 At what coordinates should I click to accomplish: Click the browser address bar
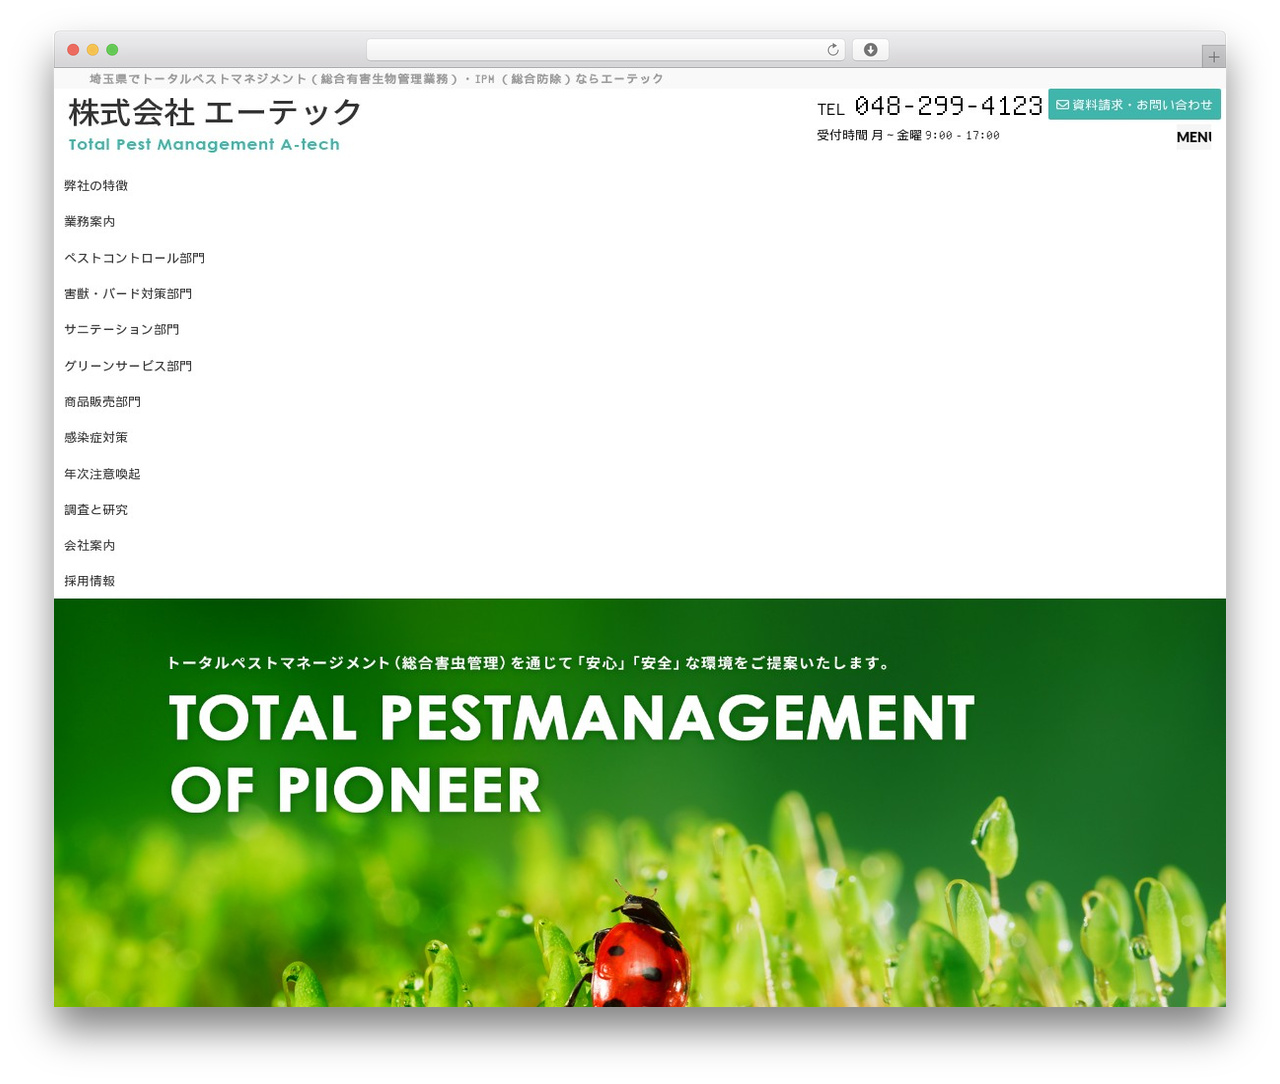[x=605, y=50]
